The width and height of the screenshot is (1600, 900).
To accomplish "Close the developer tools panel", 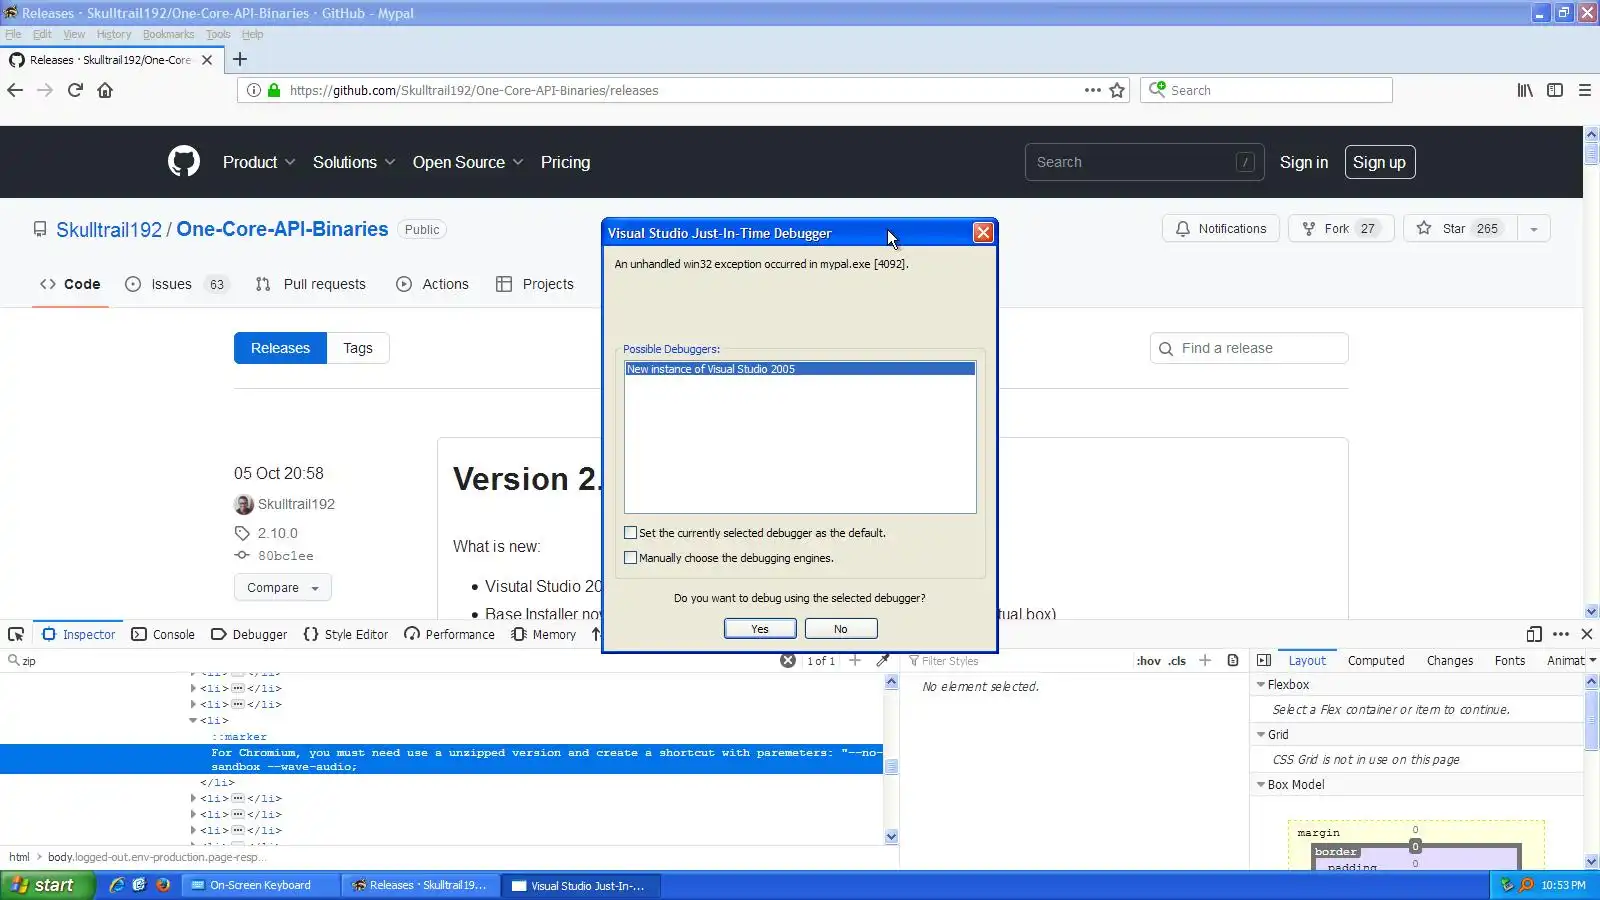I will click(x=1587, y=634).
